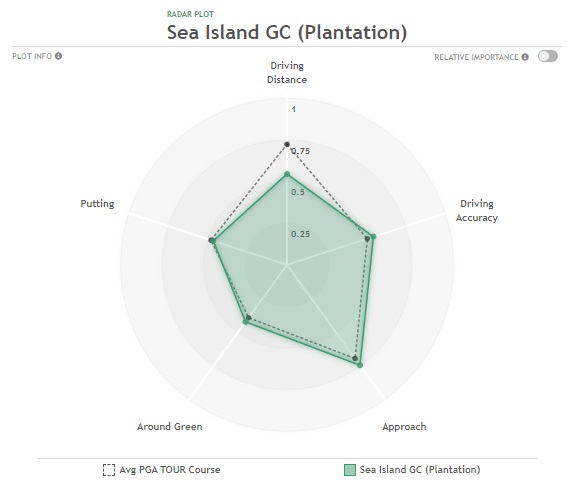This screenshot has height=494, width=587.
Task: Select the Putting data point
Action: [x=213, y=241]
